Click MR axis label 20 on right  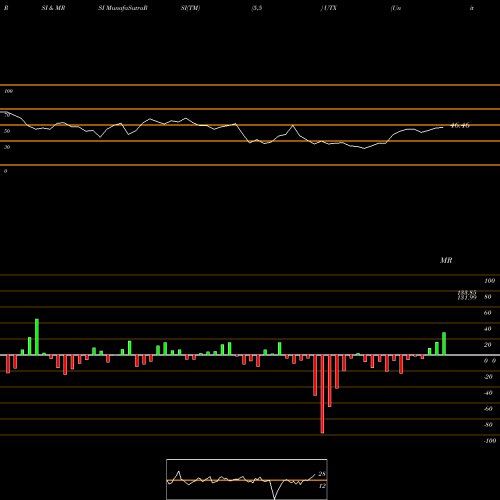point(488,345)
